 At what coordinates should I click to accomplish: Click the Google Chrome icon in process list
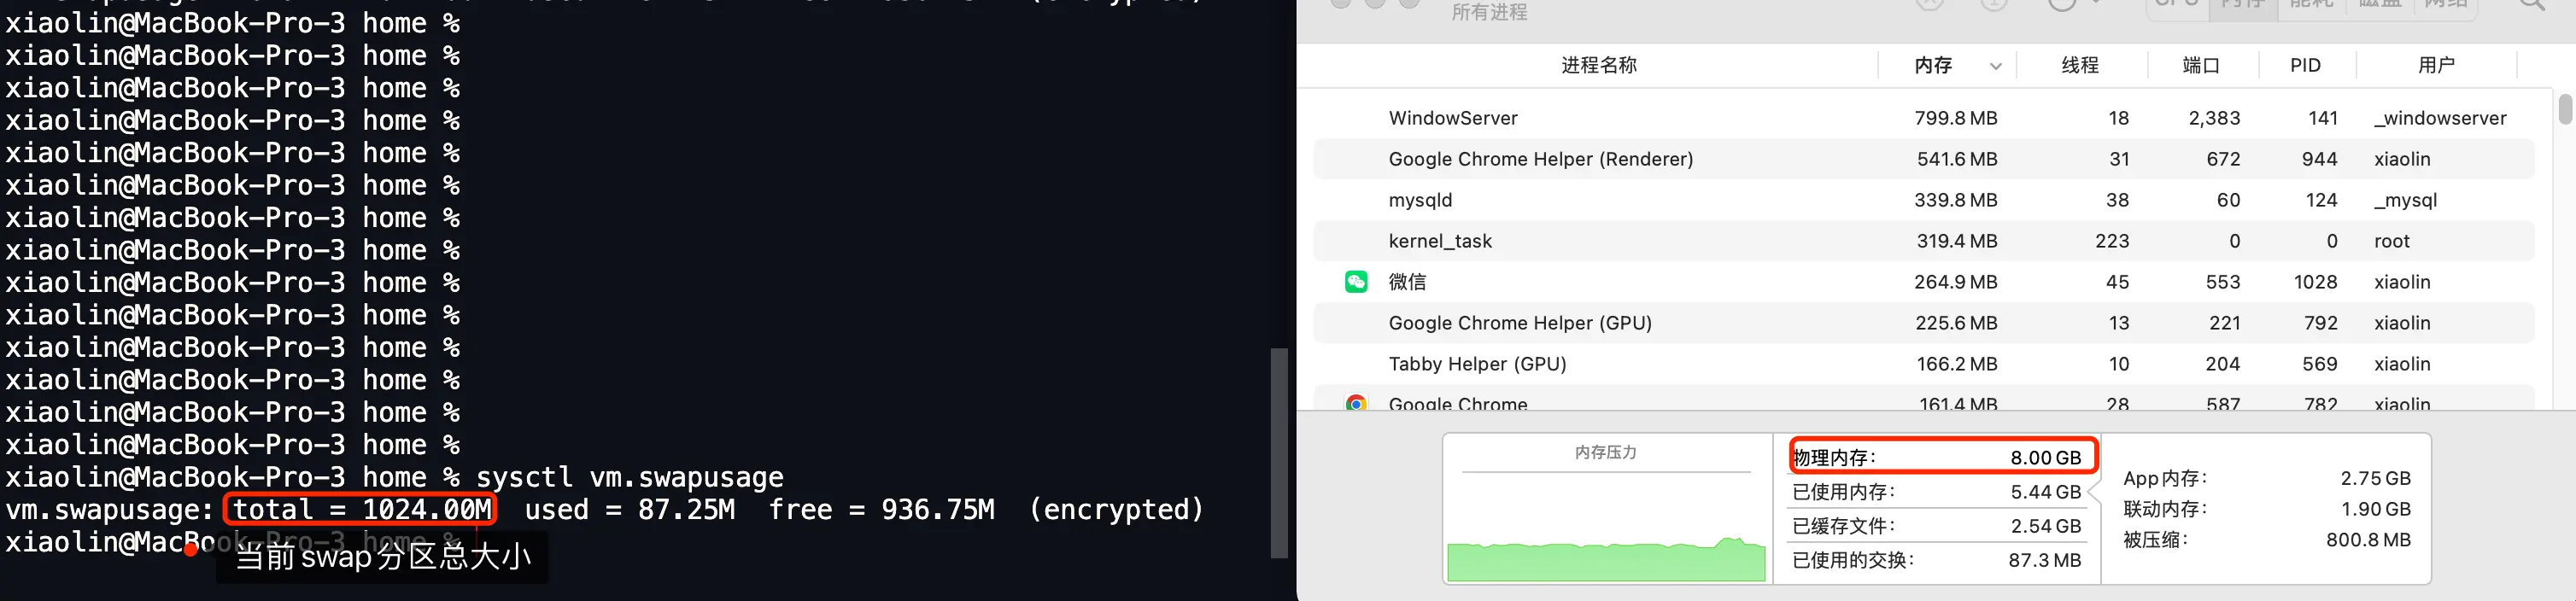pyautogui.click(x=1356, y=403)
